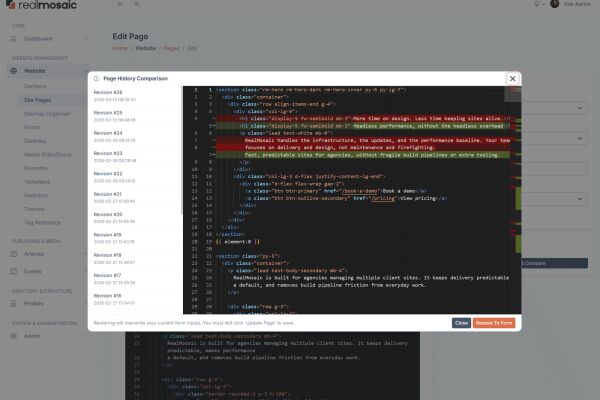600x400 pixels.
Task: Click the gray Close button
Action: tap(461, 323)
